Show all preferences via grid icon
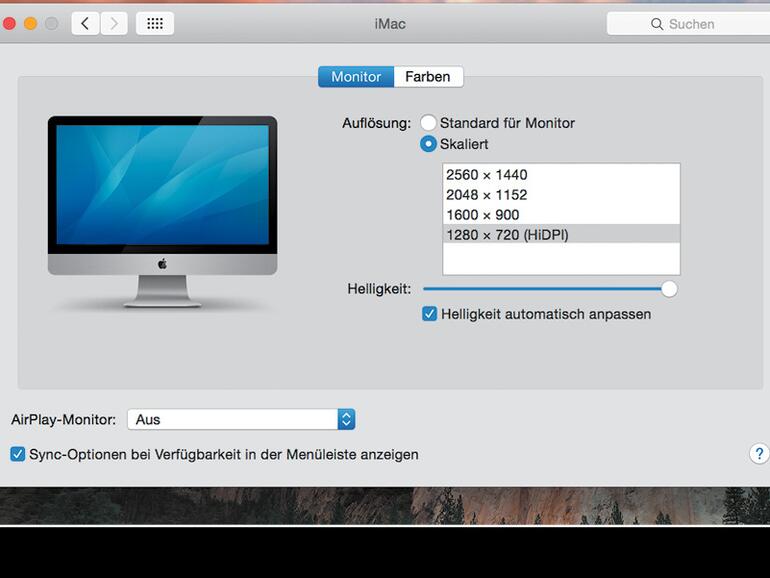The image size is (770, 578). [x=155, y=24]
